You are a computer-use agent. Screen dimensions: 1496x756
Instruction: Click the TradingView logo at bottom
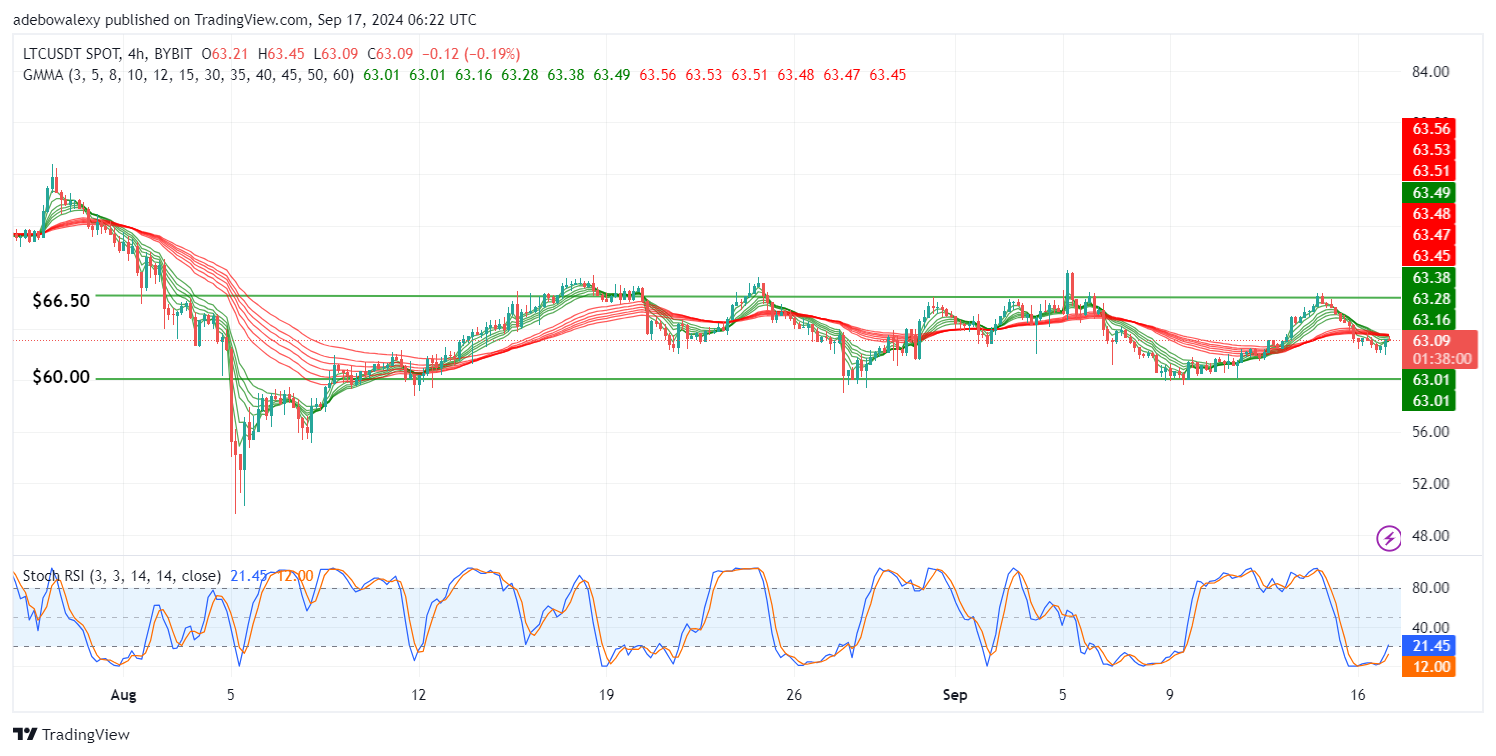click(x=71, y=735)
